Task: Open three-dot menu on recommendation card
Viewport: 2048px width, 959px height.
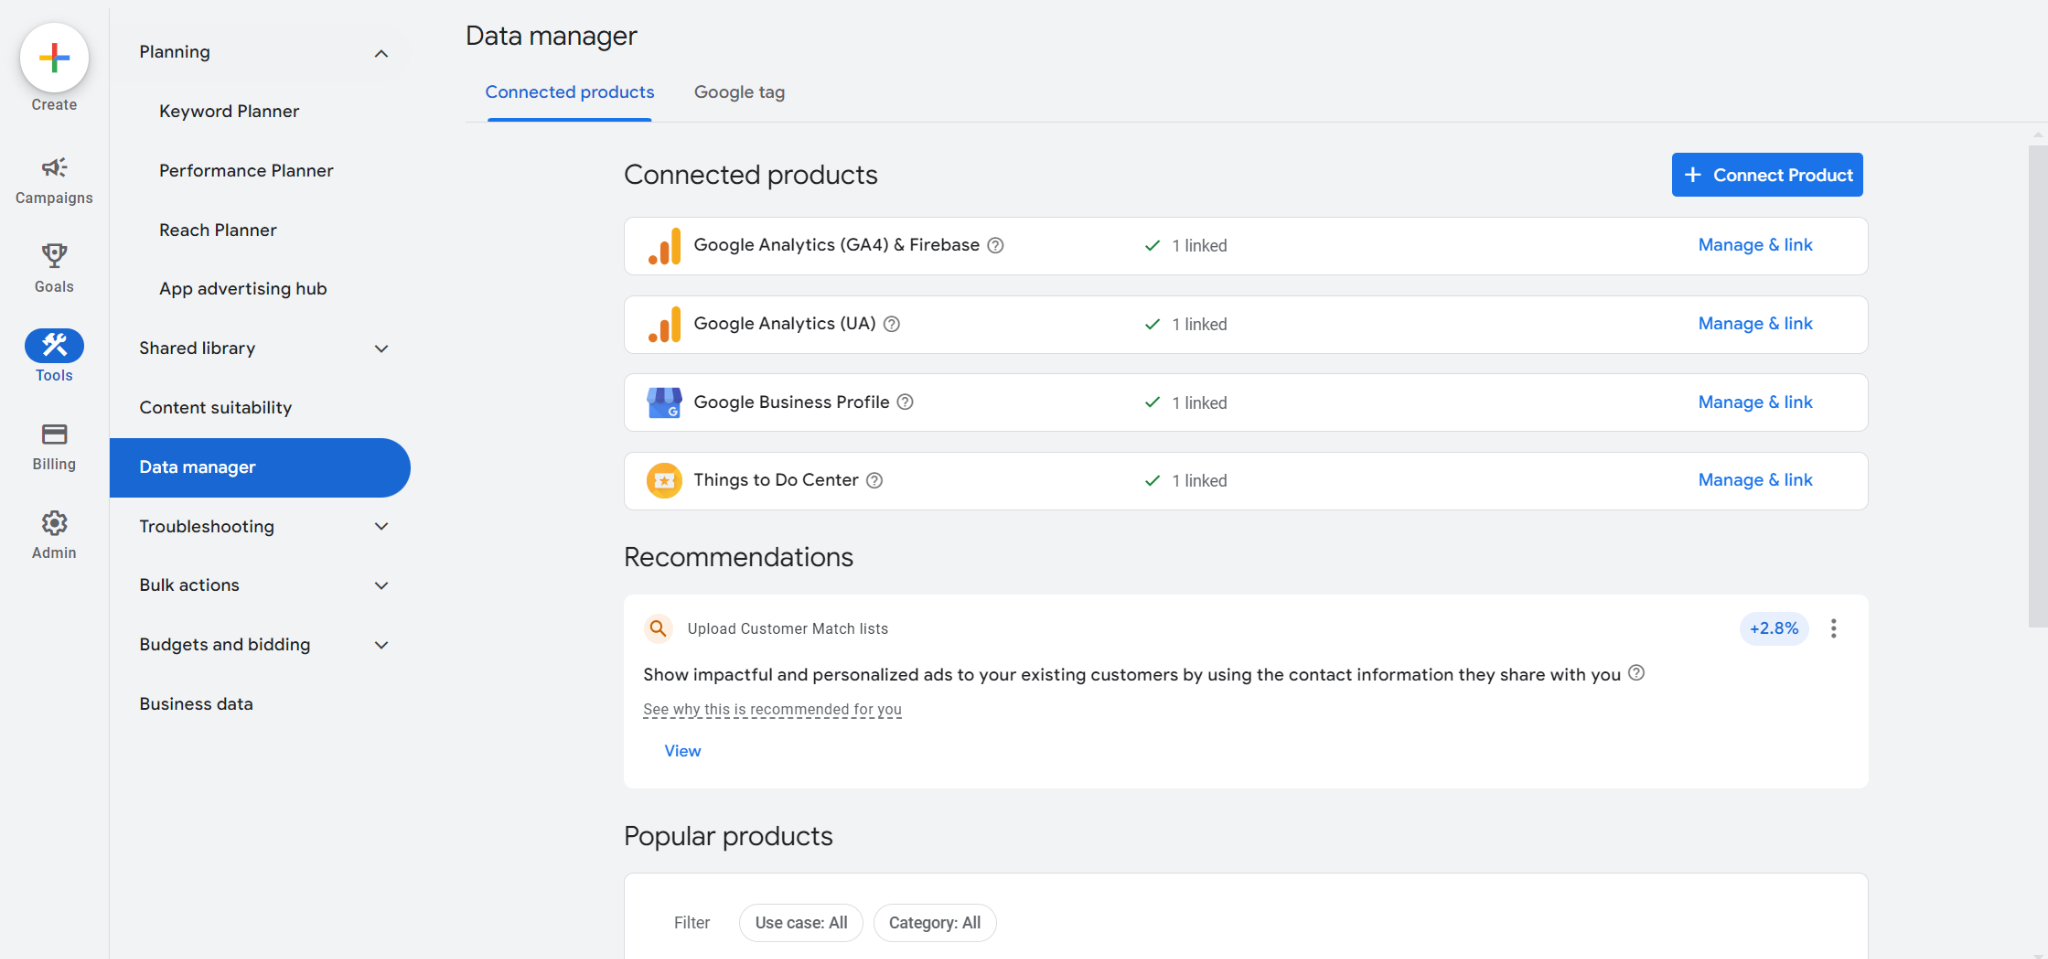Action: point(1833,628)
